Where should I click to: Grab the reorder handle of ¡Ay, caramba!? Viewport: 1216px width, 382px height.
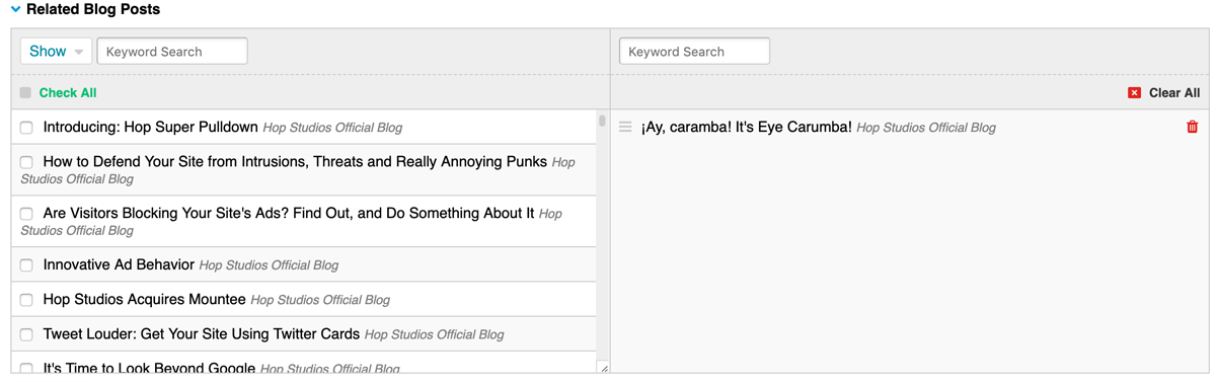tap(625, 127)
